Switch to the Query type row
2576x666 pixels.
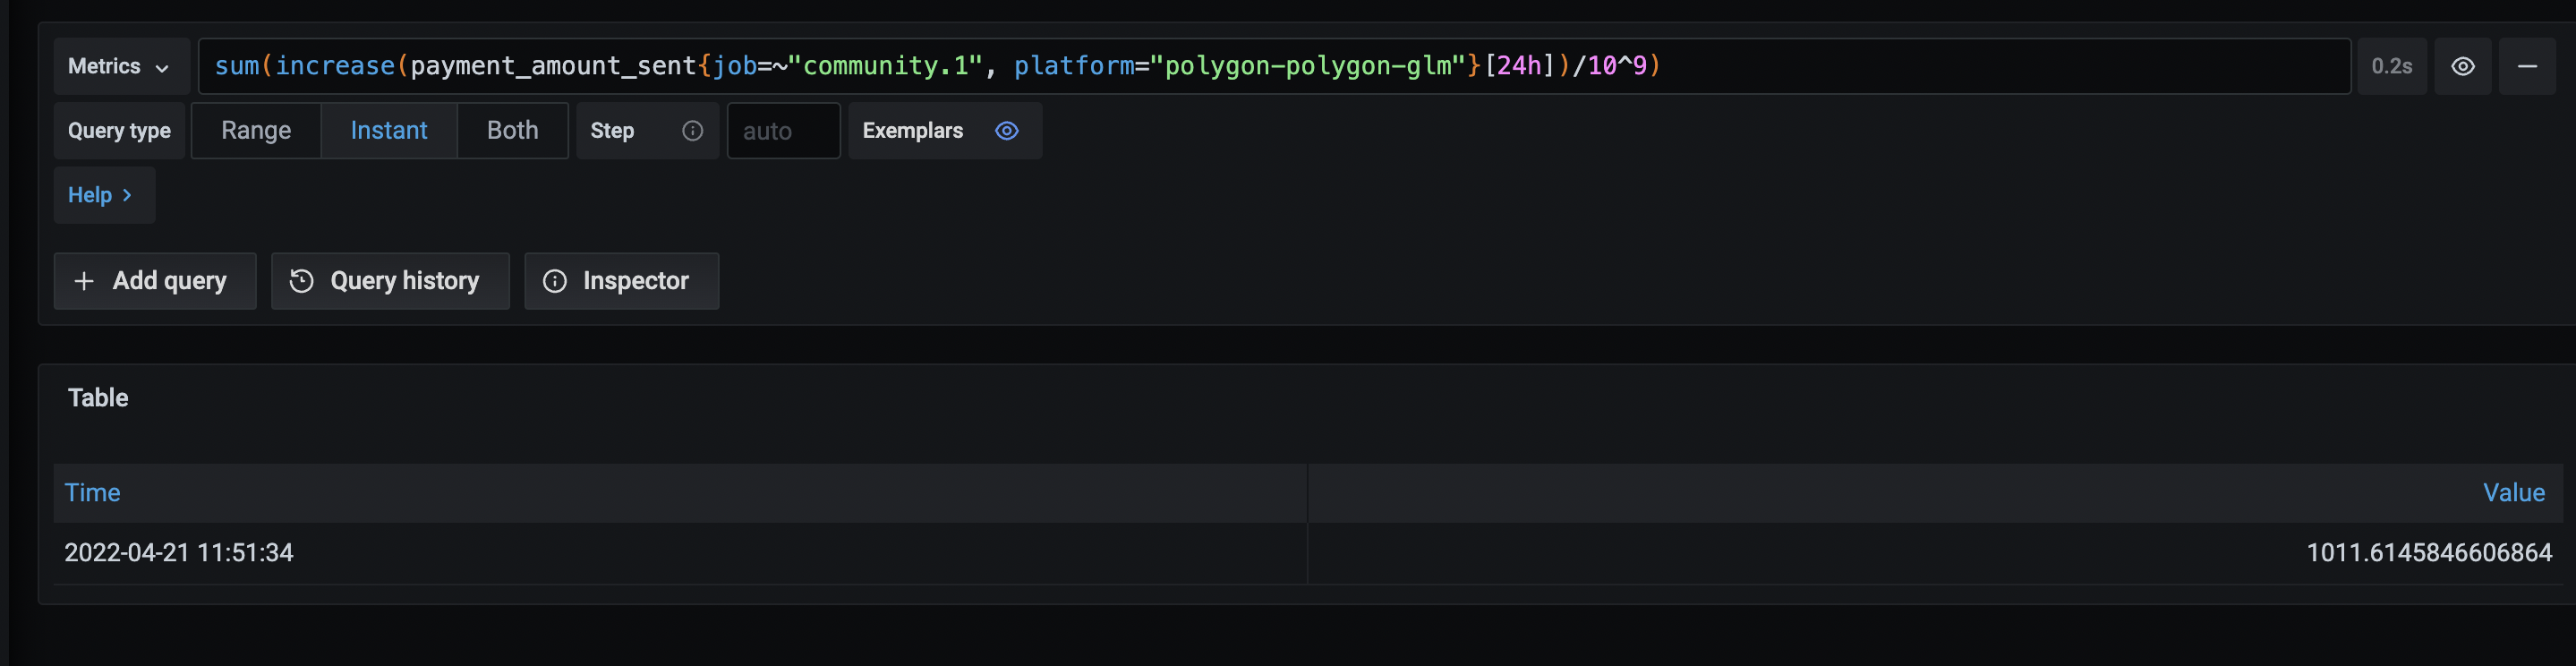pos(118,130)
